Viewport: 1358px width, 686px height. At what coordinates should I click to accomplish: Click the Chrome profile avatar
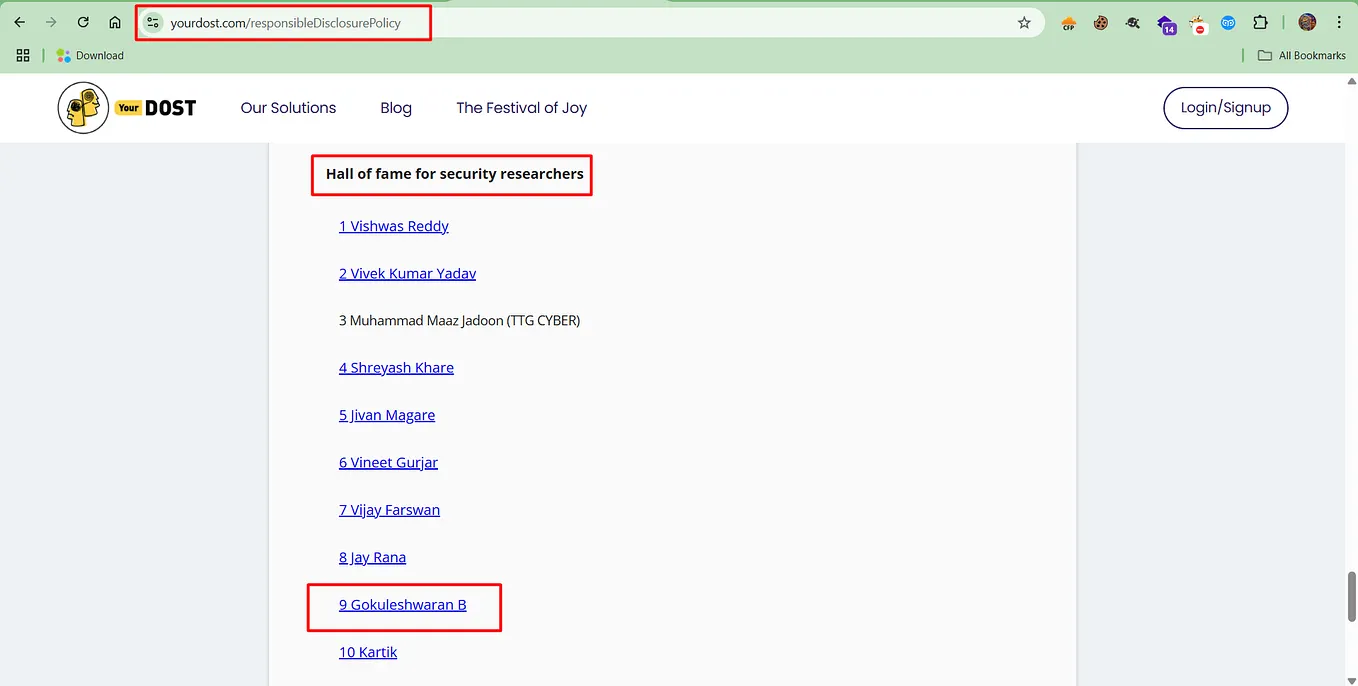tap(1307, 22)
